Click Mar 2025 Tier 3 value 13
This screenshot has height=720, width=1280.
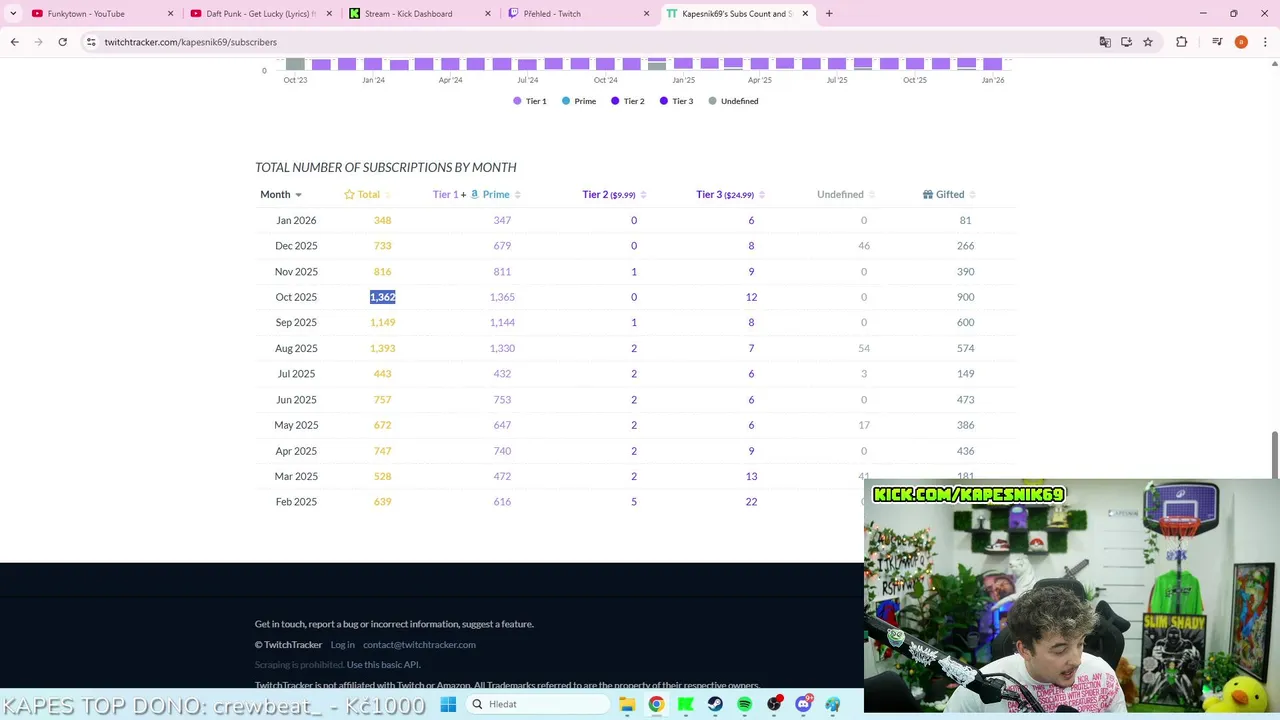click(751, 476)
